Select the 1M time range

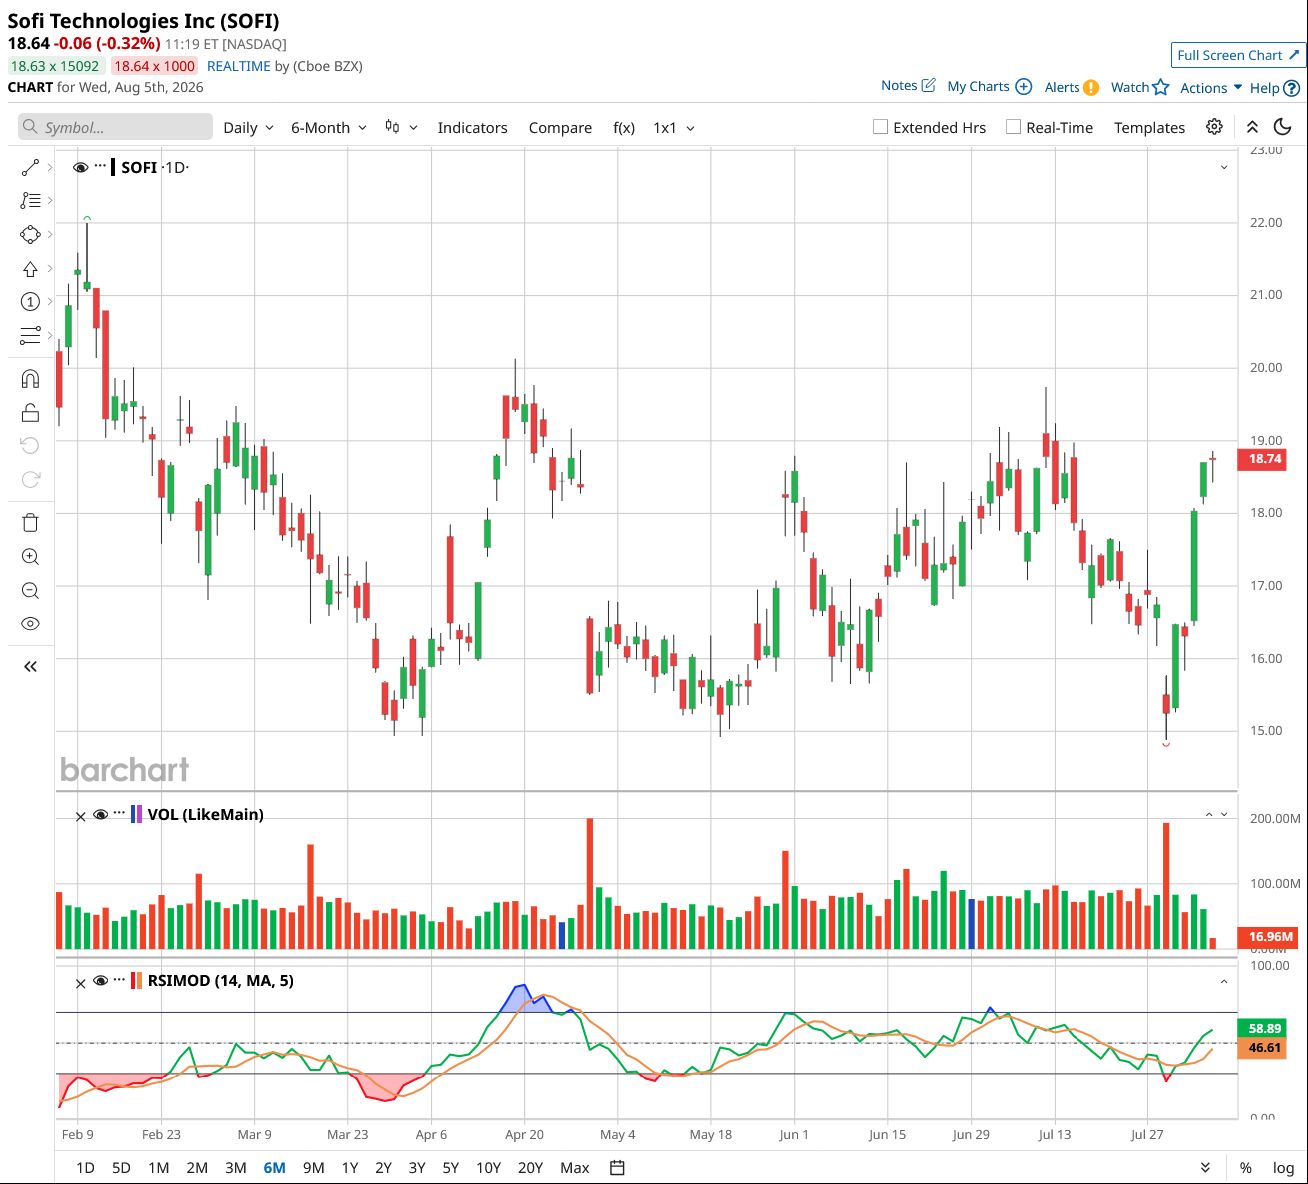coord(159,1168)
